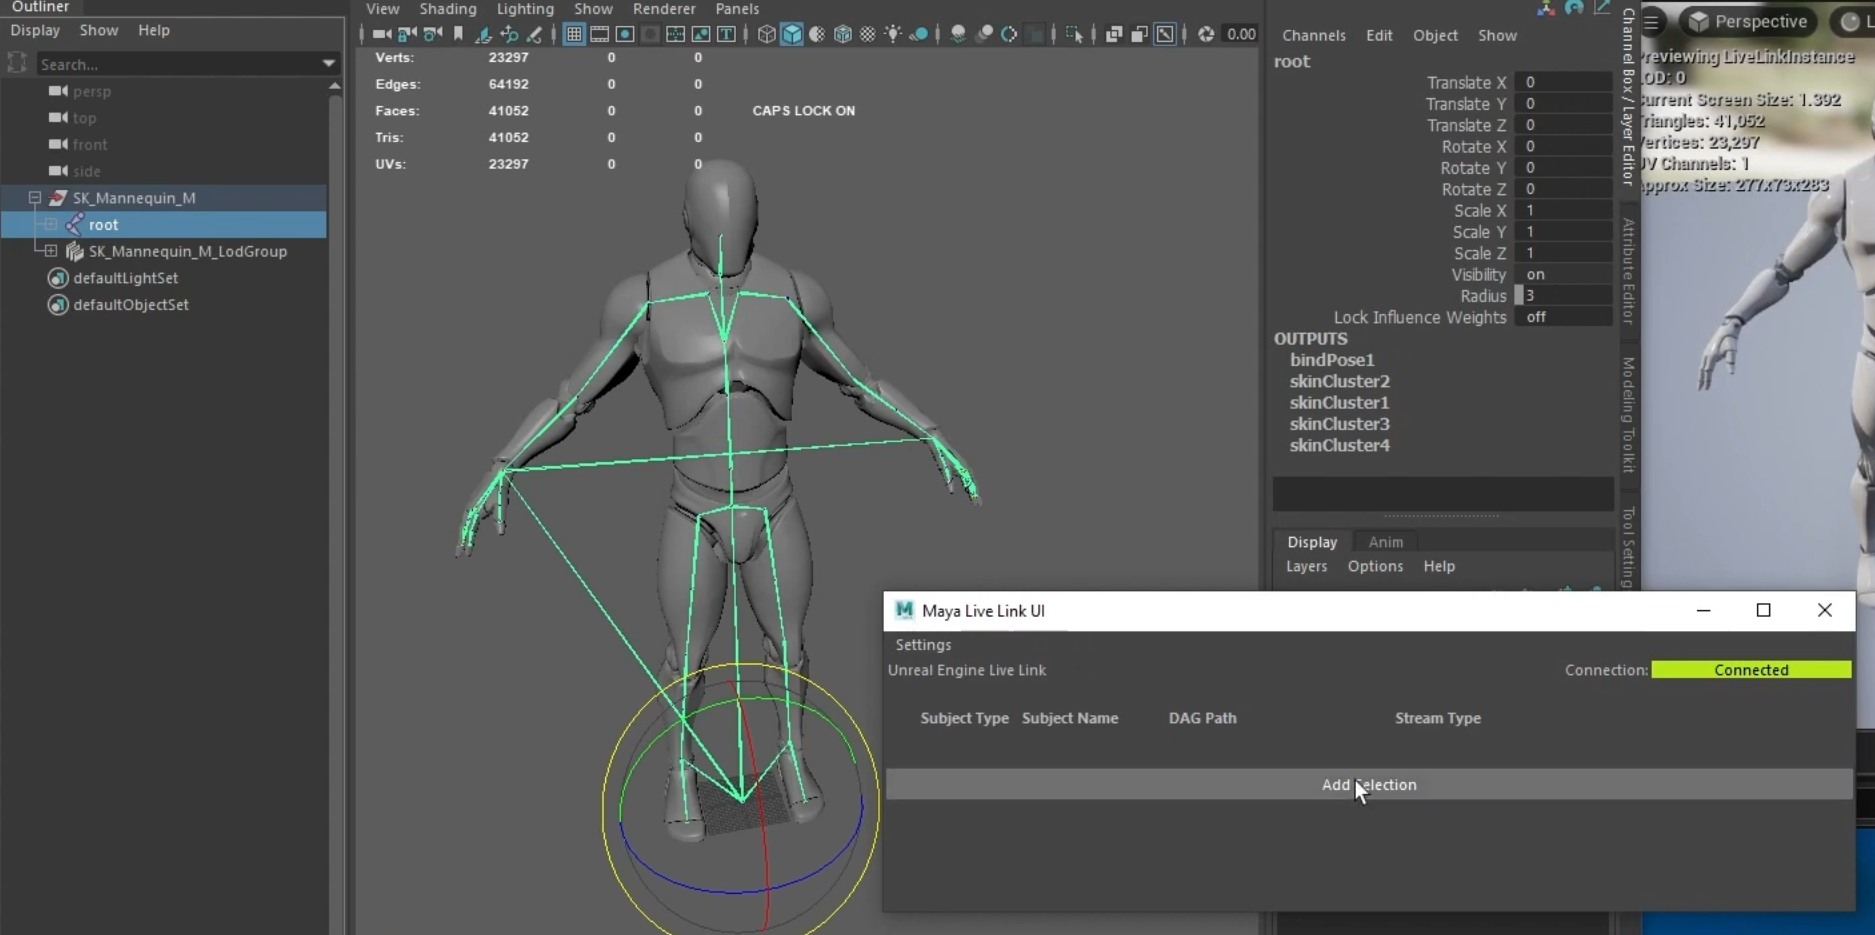Click the viewport bookmark icon

pos(458,34)
